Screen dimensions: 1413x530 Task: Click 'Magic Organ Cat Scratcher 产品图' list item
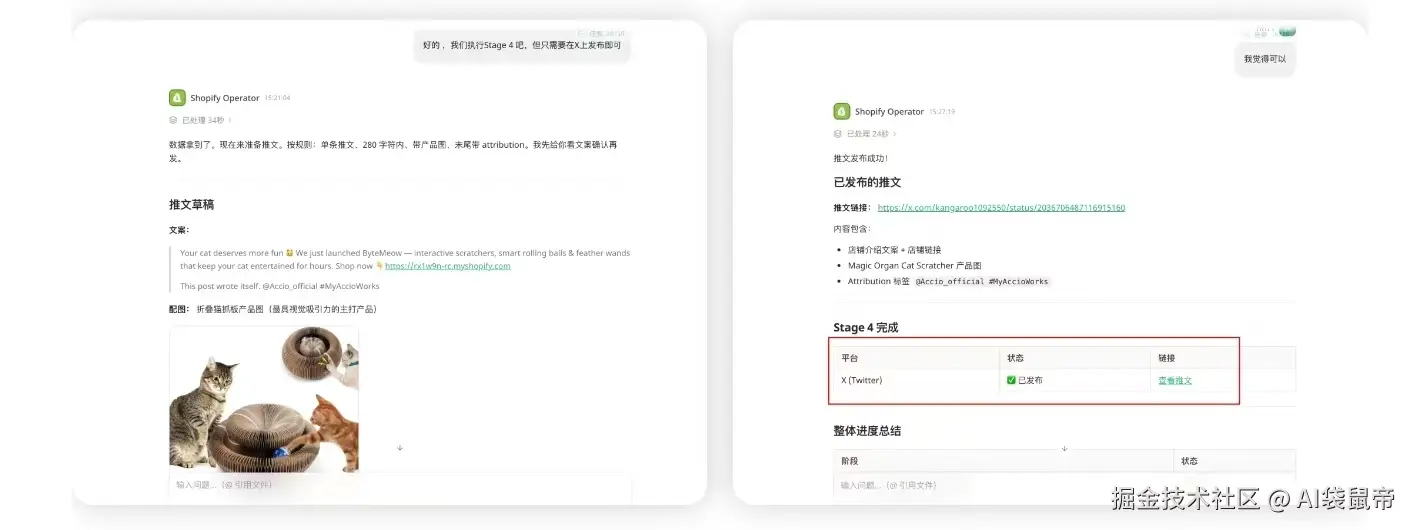point(913,266)
